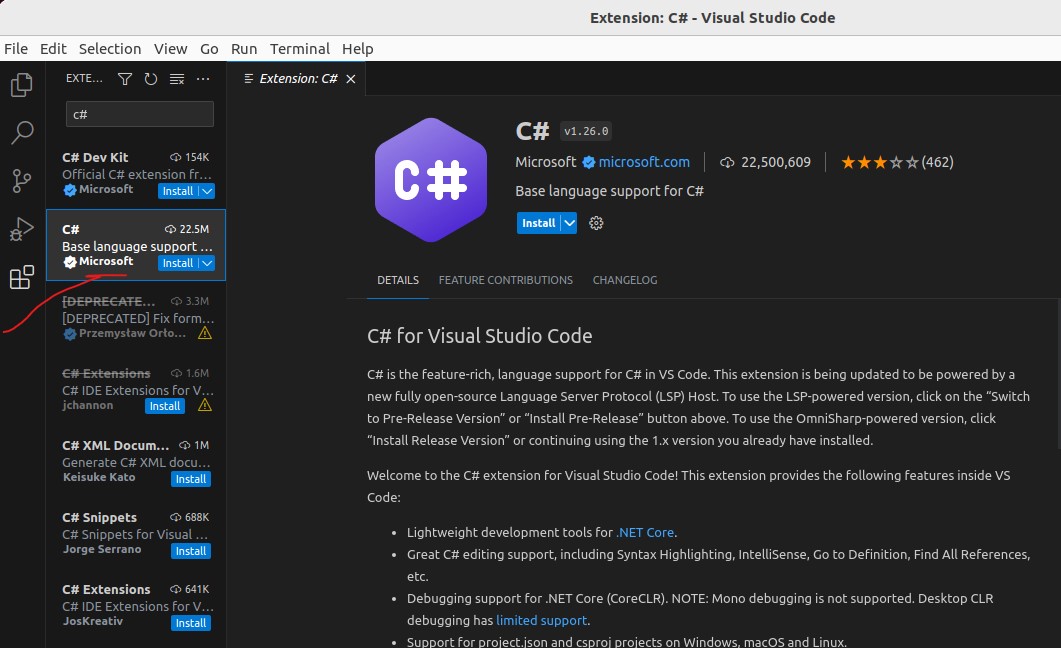Viewport: 1061px width, 648px height.
Task: Clear extensions search results icon
Action: (x=177, y=79)
